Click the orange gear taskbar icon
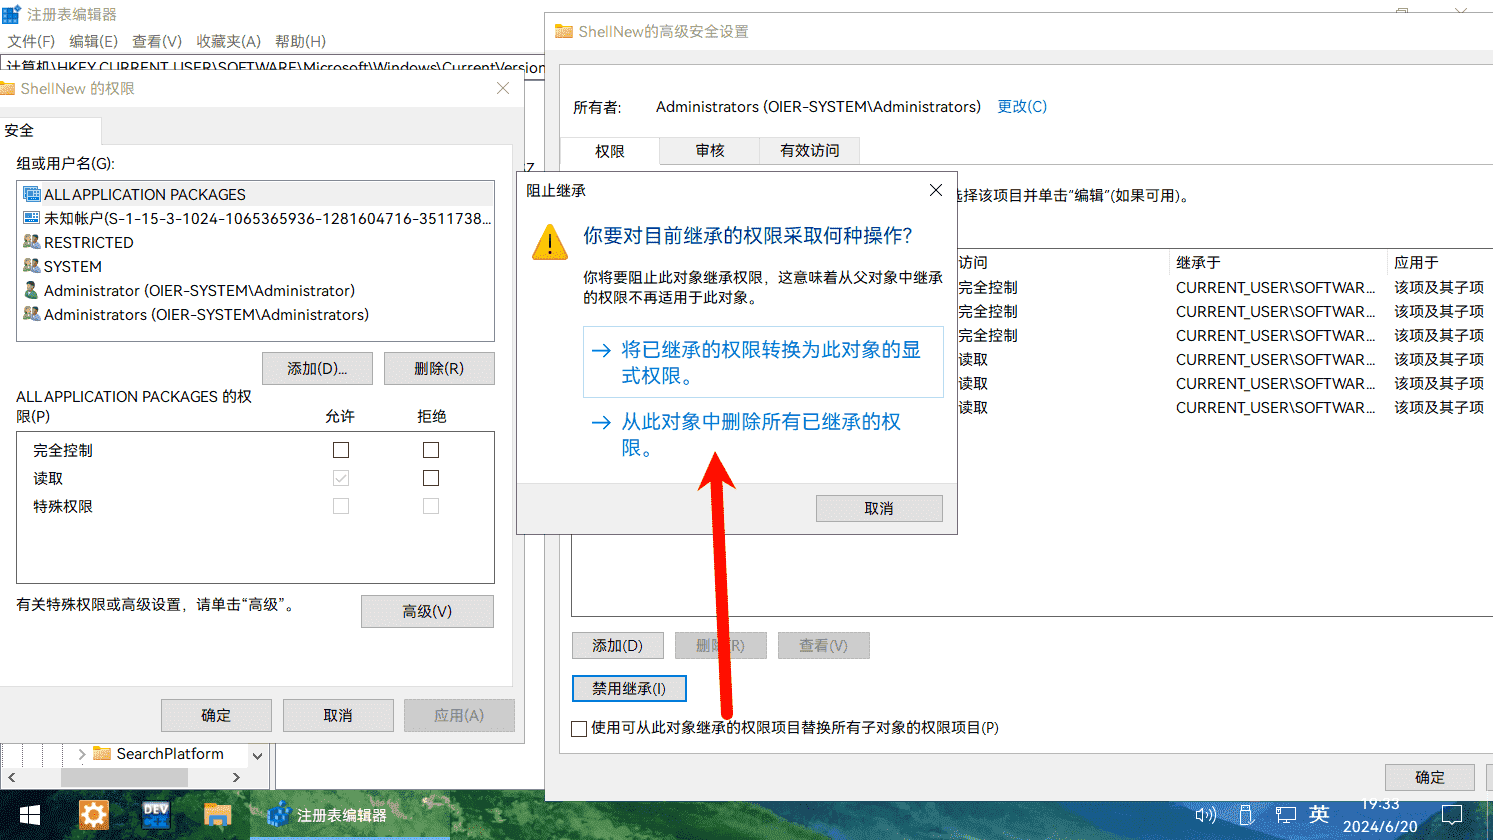The width and height of the screenshot is (1493, 840). point(93,815)
